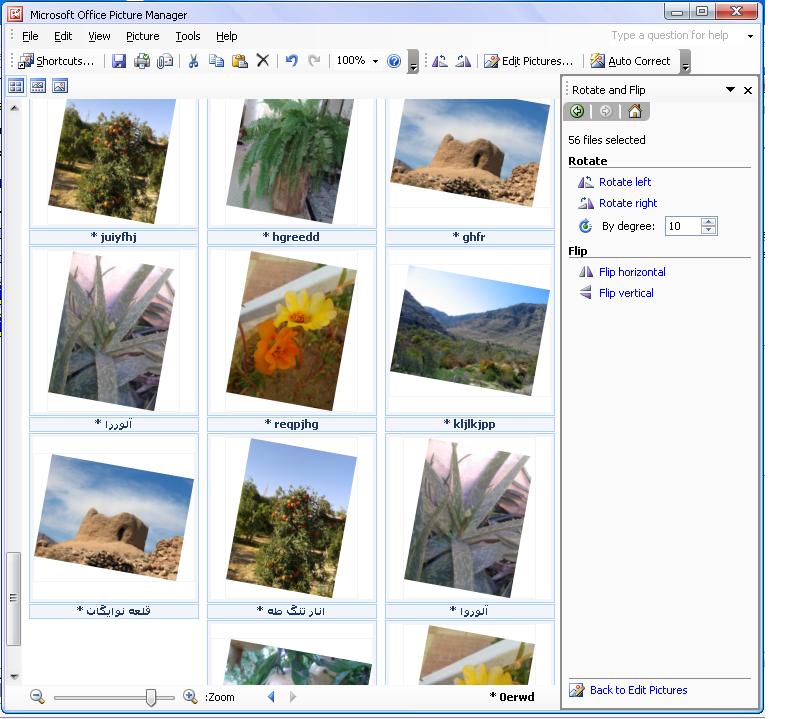The height and width of the screenshot is (719, 786).
Task: Click the hgreedd filename label
Action: [x=292, y=237]
